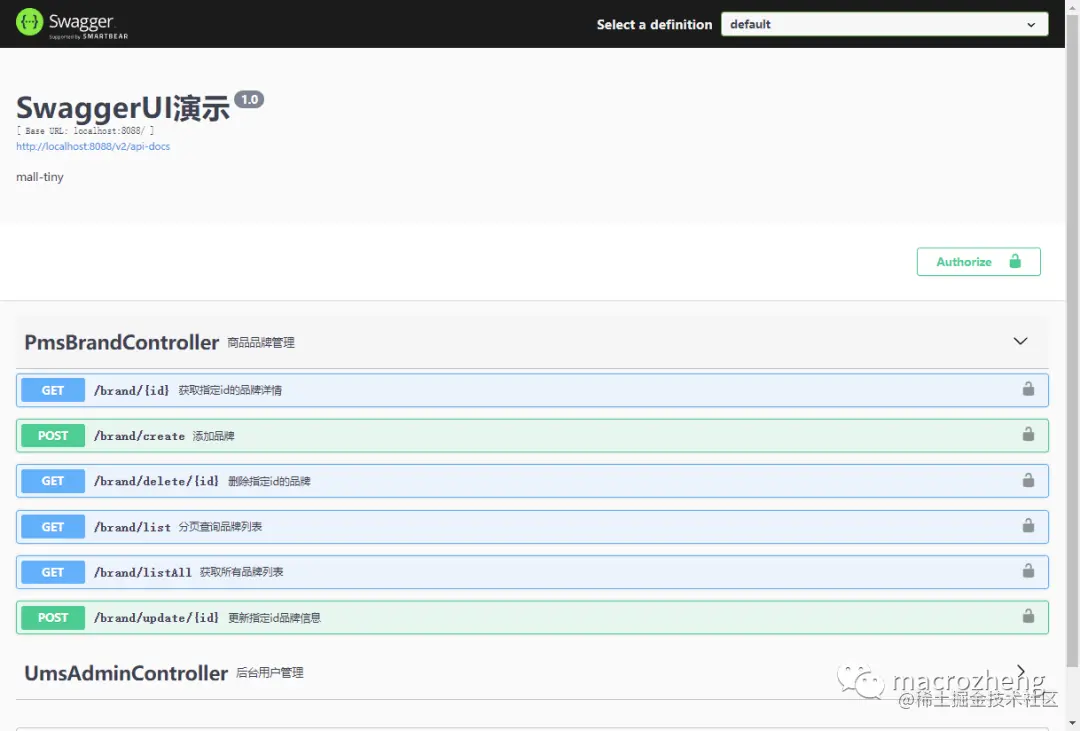Expand the UmsAdminController section chevron
1080x731 pixels.
tap(1021, 671)
